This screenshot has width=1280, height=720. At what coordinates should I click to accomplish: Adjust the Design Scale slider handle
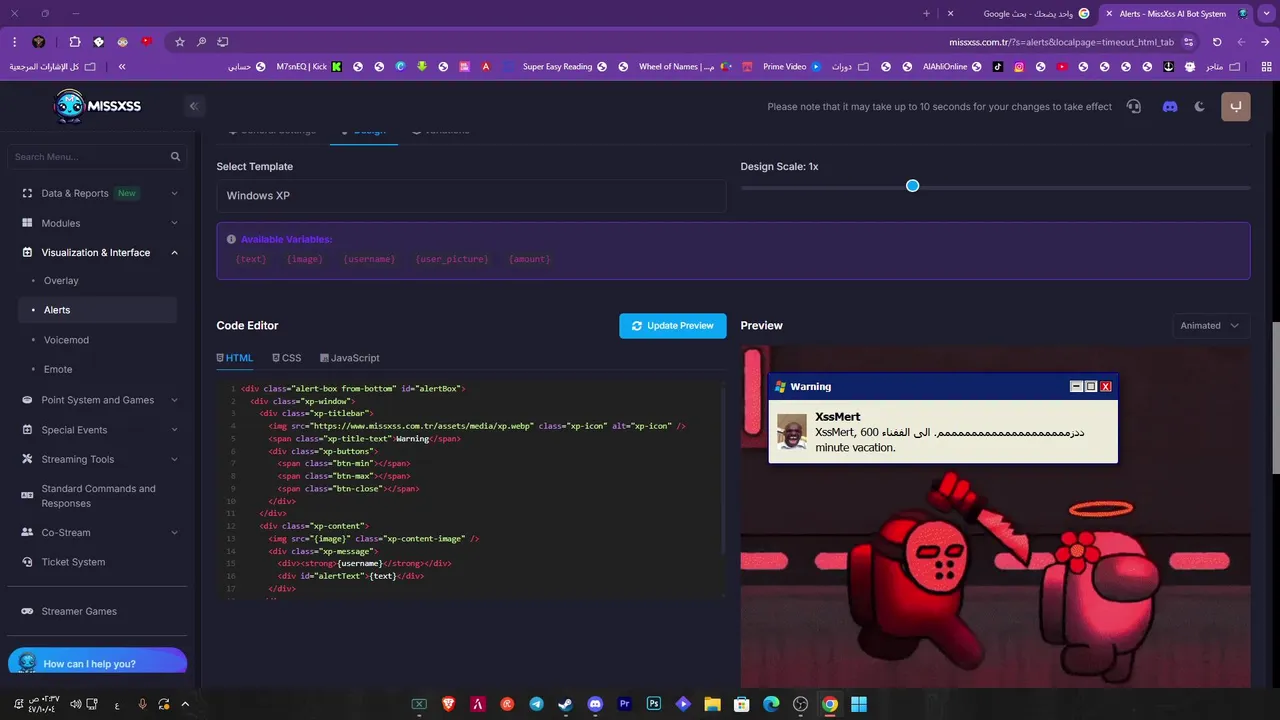(x=912, y=186)
